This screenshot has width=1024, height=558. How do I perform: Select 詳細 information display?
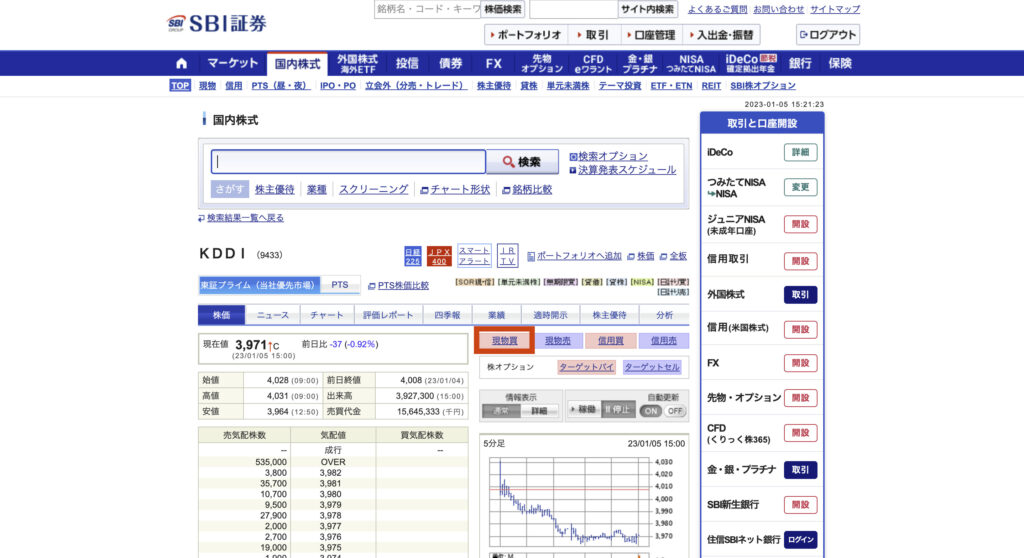tap(539, 411)
